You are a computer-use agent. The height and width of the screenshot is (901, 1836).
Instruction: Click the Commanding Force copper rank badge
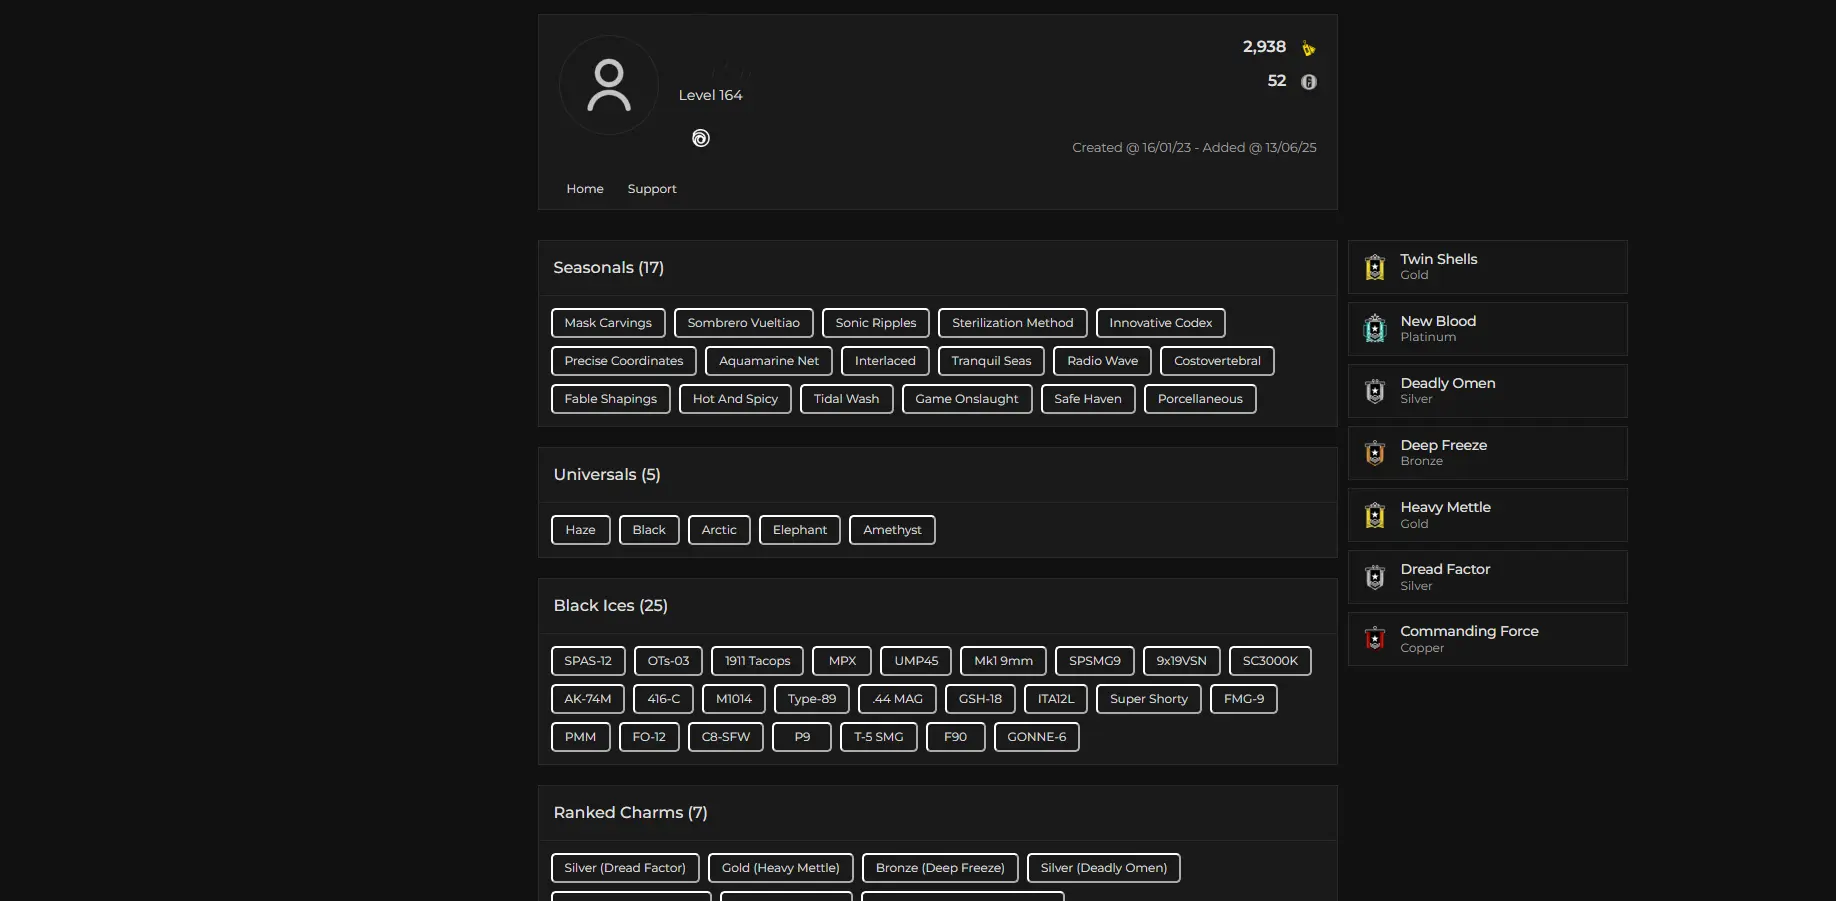1375,639
